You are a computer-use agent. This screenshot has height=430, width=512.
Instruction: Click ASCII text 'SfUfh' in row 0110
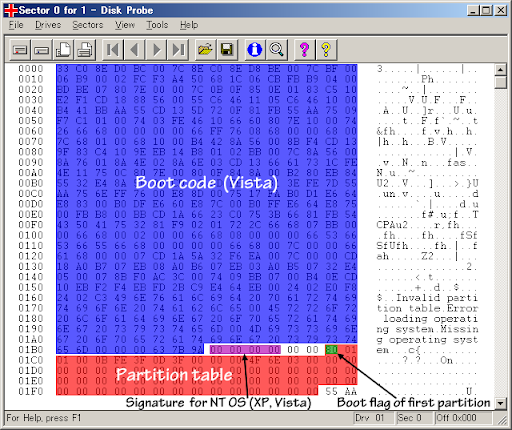click(392, 246)
